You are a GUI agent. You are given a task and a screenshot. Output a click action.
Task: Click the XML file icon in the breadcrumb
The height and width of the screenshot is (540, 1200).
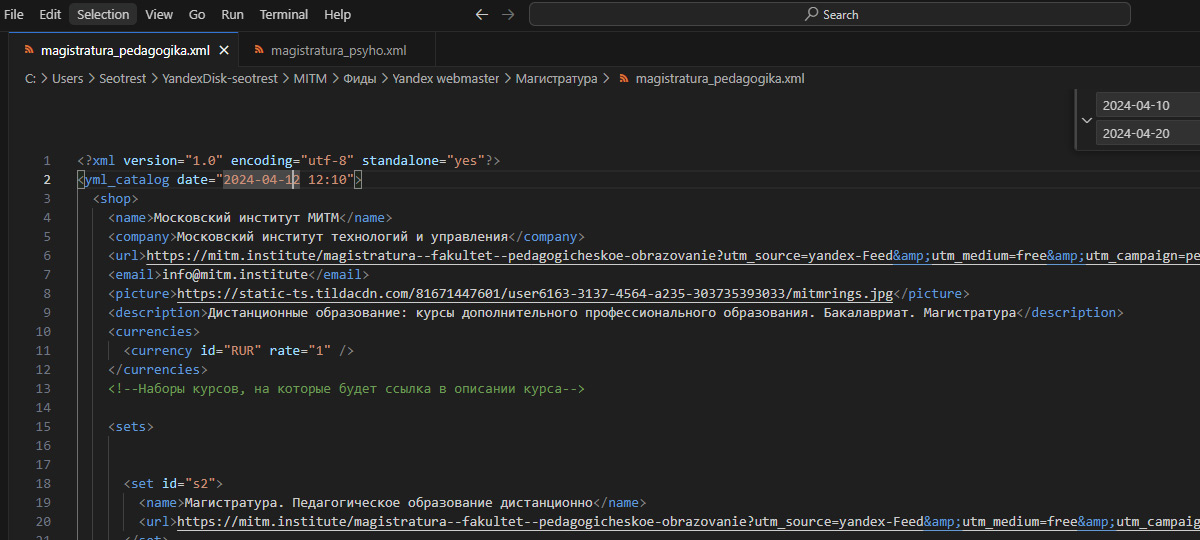tap(625, 78)
